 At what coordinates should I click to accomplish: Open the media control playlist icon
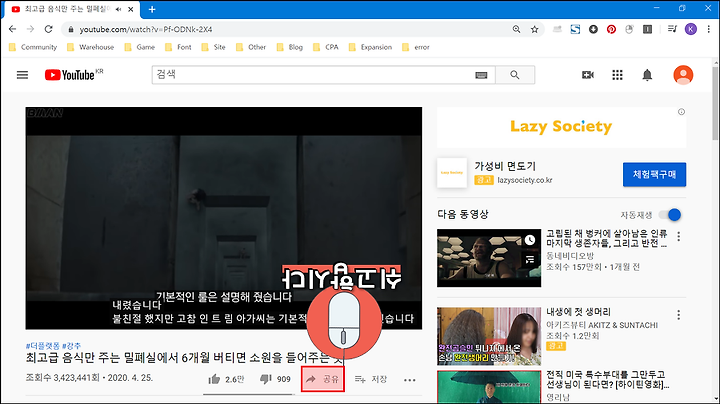(672, 29)
